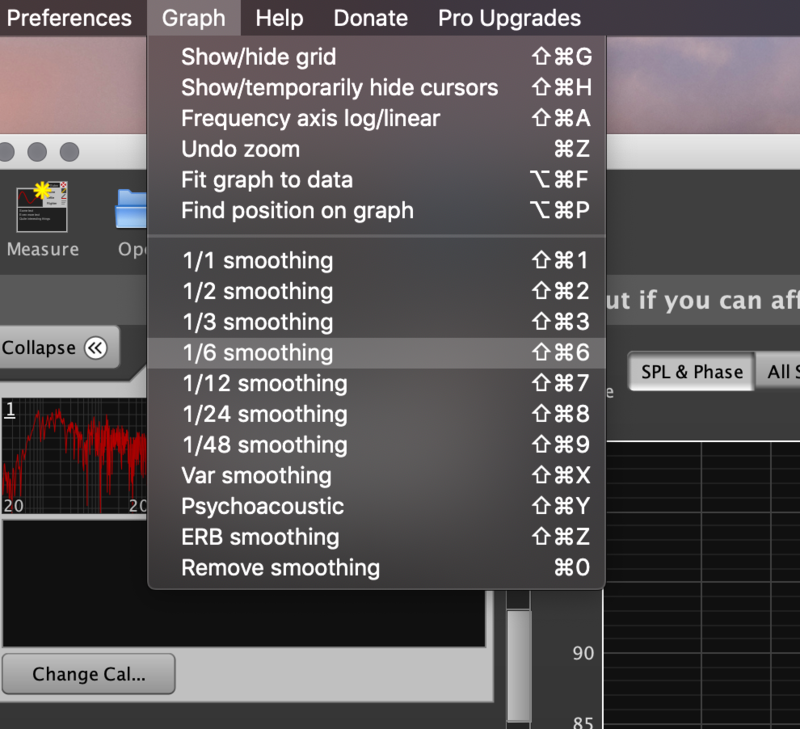Select the SPL & Phase tab
Screen dimensions: 800x729
pyautogui.click(x=691, y=372)
